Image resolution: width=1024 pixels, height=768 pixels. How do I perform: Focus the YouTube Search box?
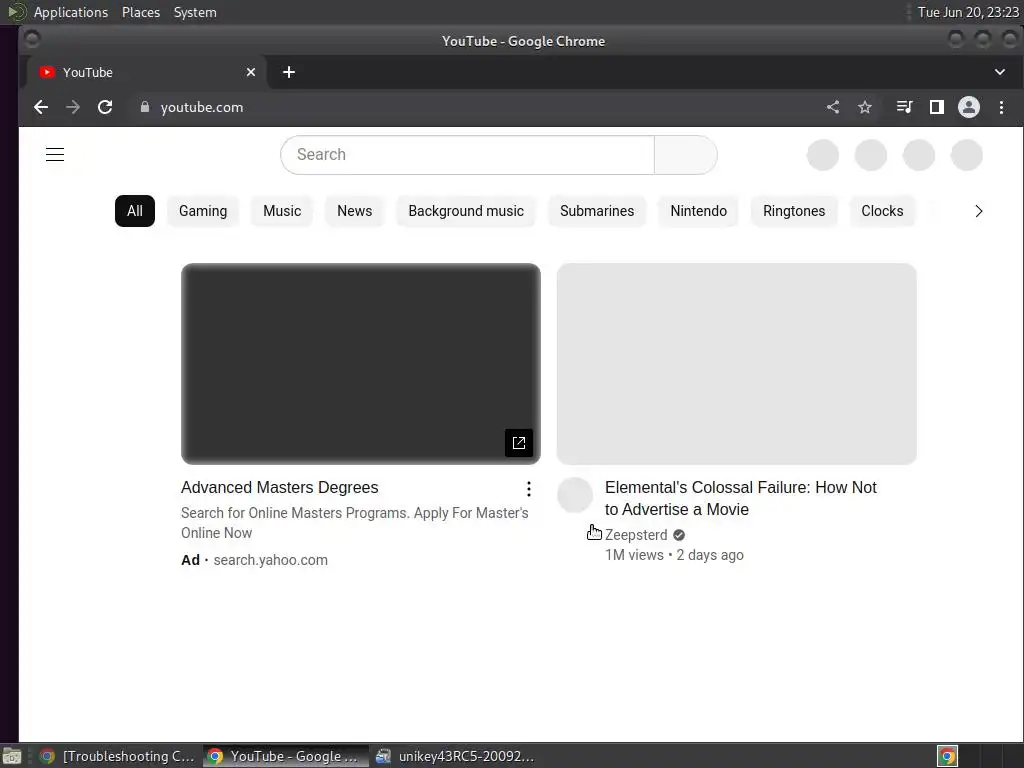pyautogui.click(x=468, y=155)
